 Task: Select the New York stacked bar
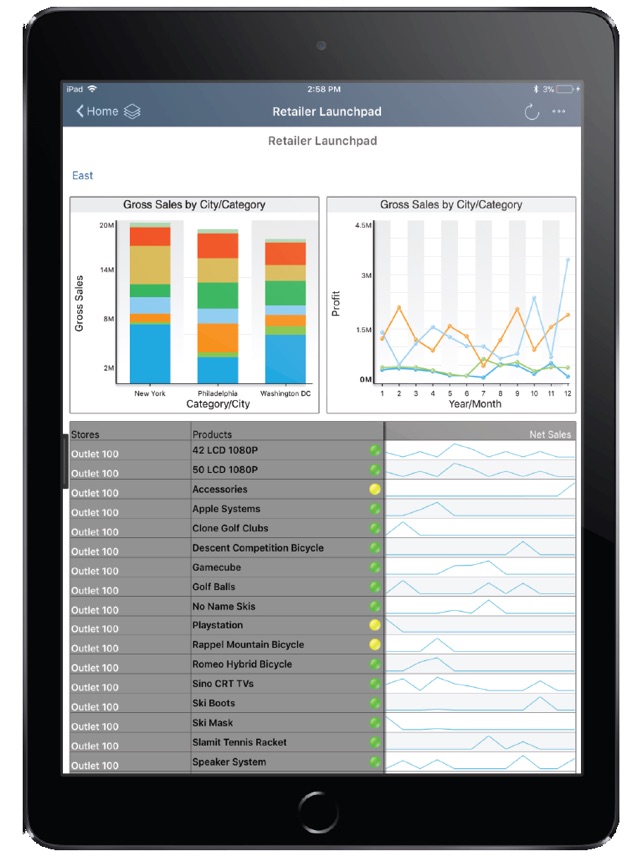(150, 303)
